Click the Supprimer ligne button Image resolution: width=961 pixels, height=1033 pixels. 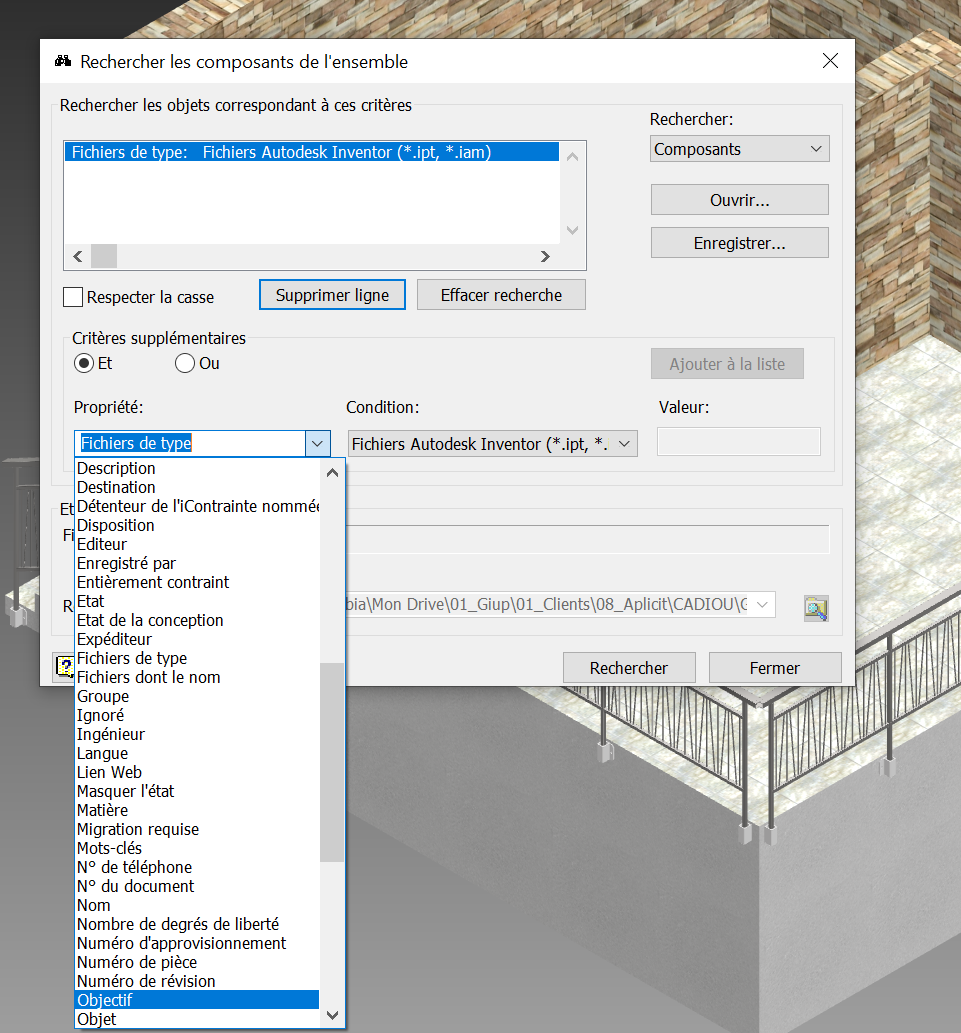click(x=332, y=294)
